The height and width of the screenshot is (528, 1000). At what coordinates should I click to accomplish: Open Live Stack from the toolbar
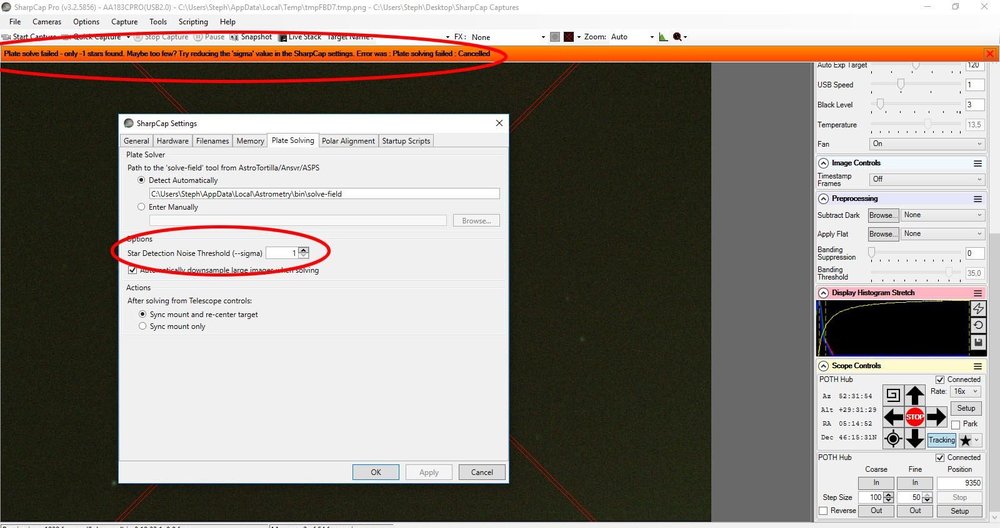[x=300, y=37]
